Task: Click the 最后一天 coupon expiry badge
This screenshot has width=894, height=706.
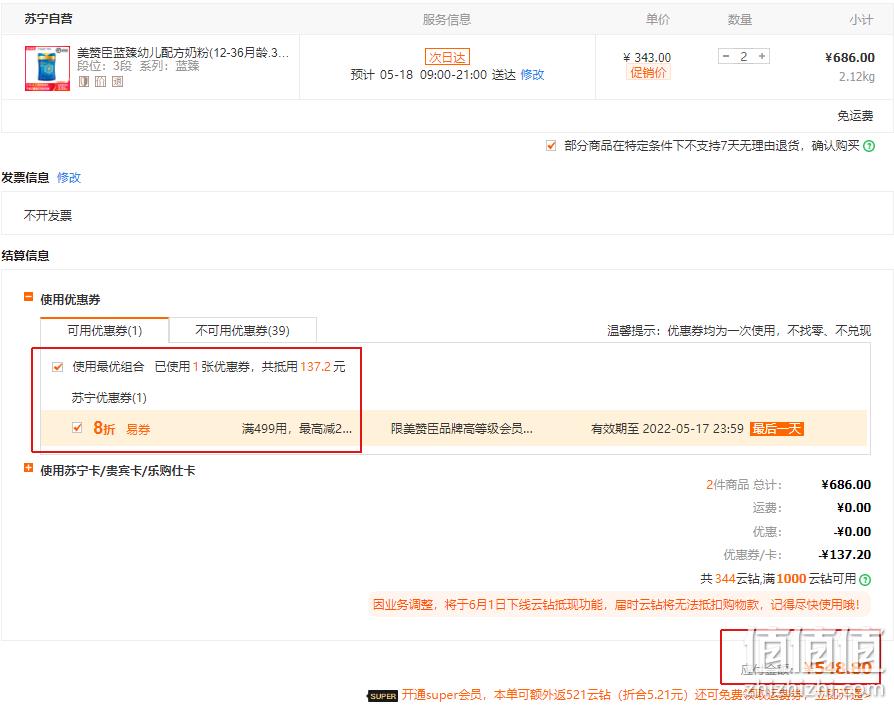Action: click(777, 428)
